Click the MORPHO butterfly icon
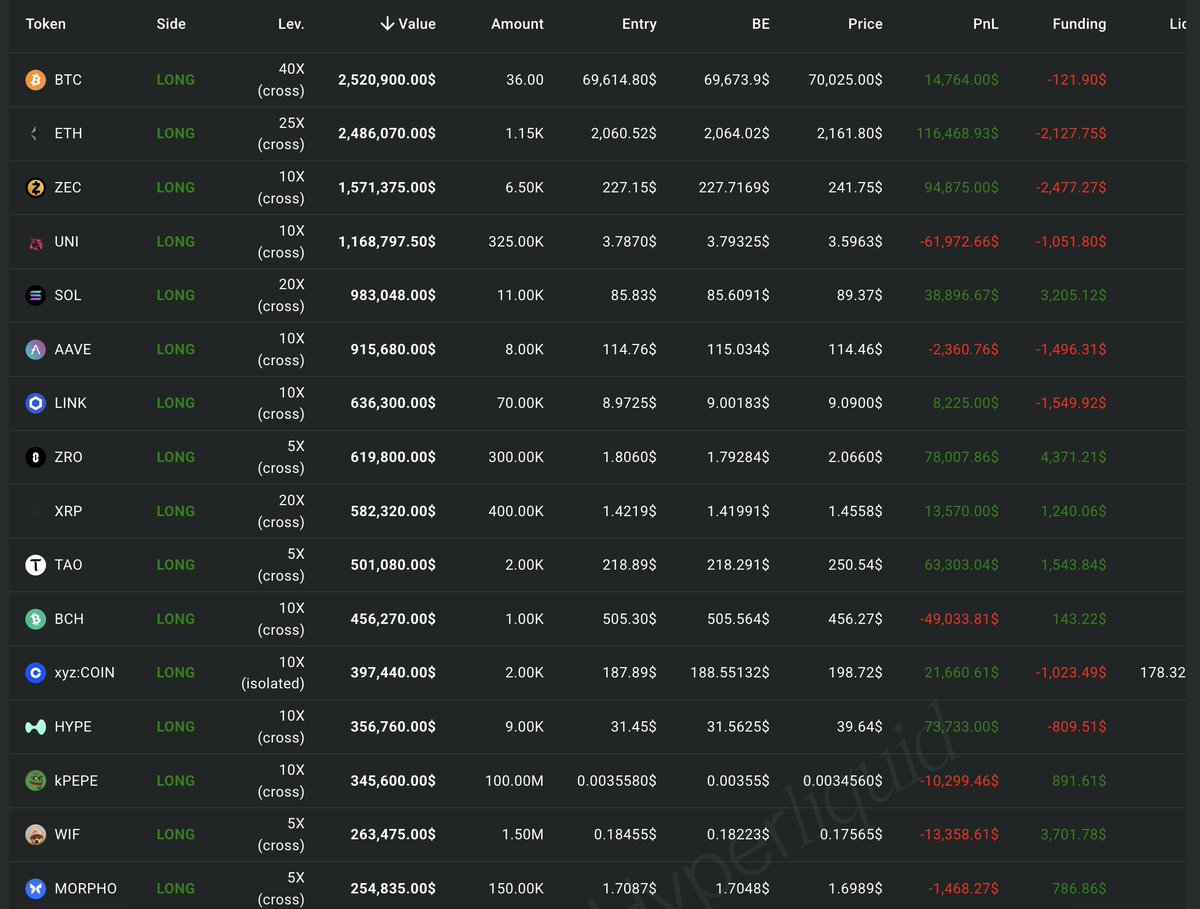The image size is (1200, 909). pos(36,888)
